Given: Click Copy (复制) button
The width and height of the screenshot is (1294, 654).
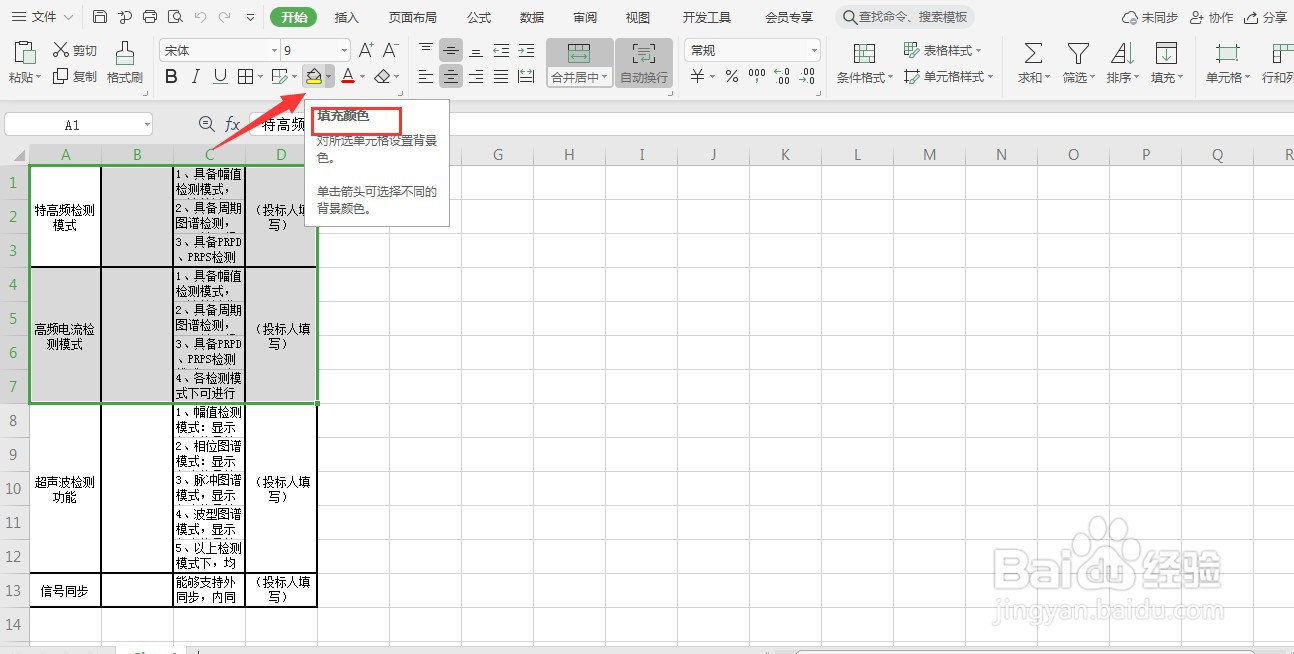Looking at the screenshot, I should 75,76.
